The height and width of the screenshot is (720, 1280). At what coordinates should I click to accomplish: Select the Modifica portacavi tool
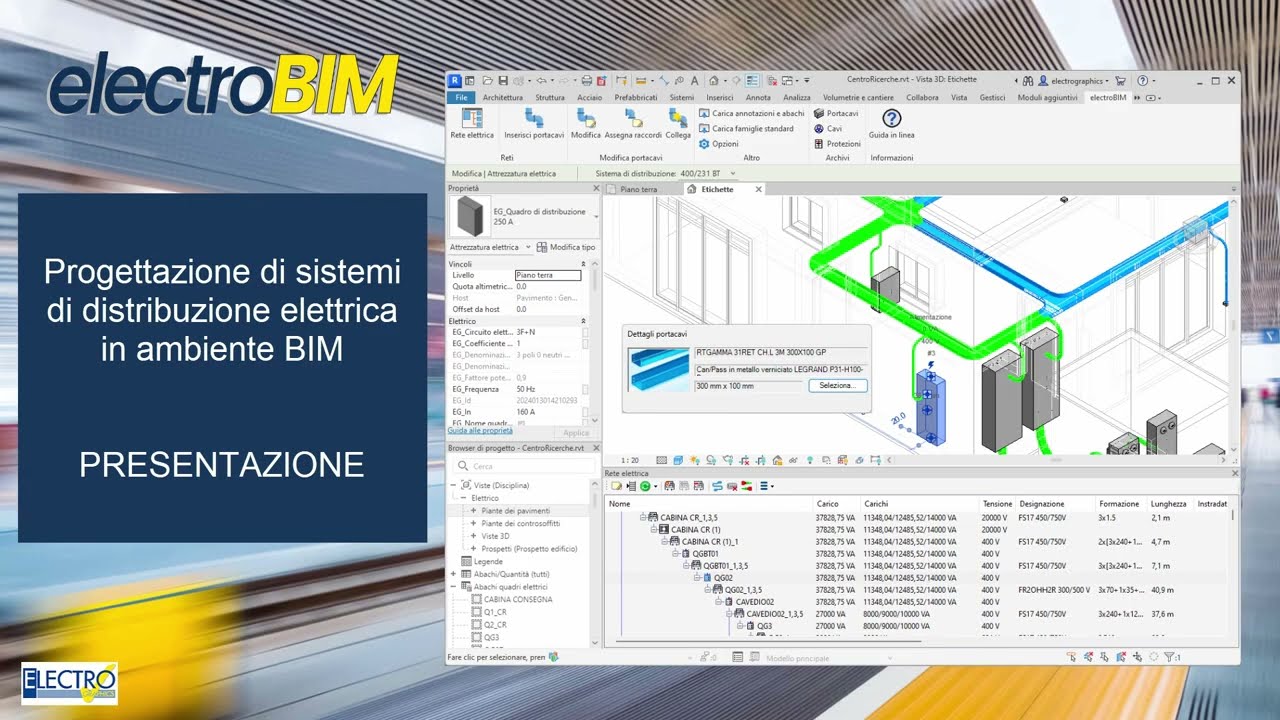click(585, 124)
